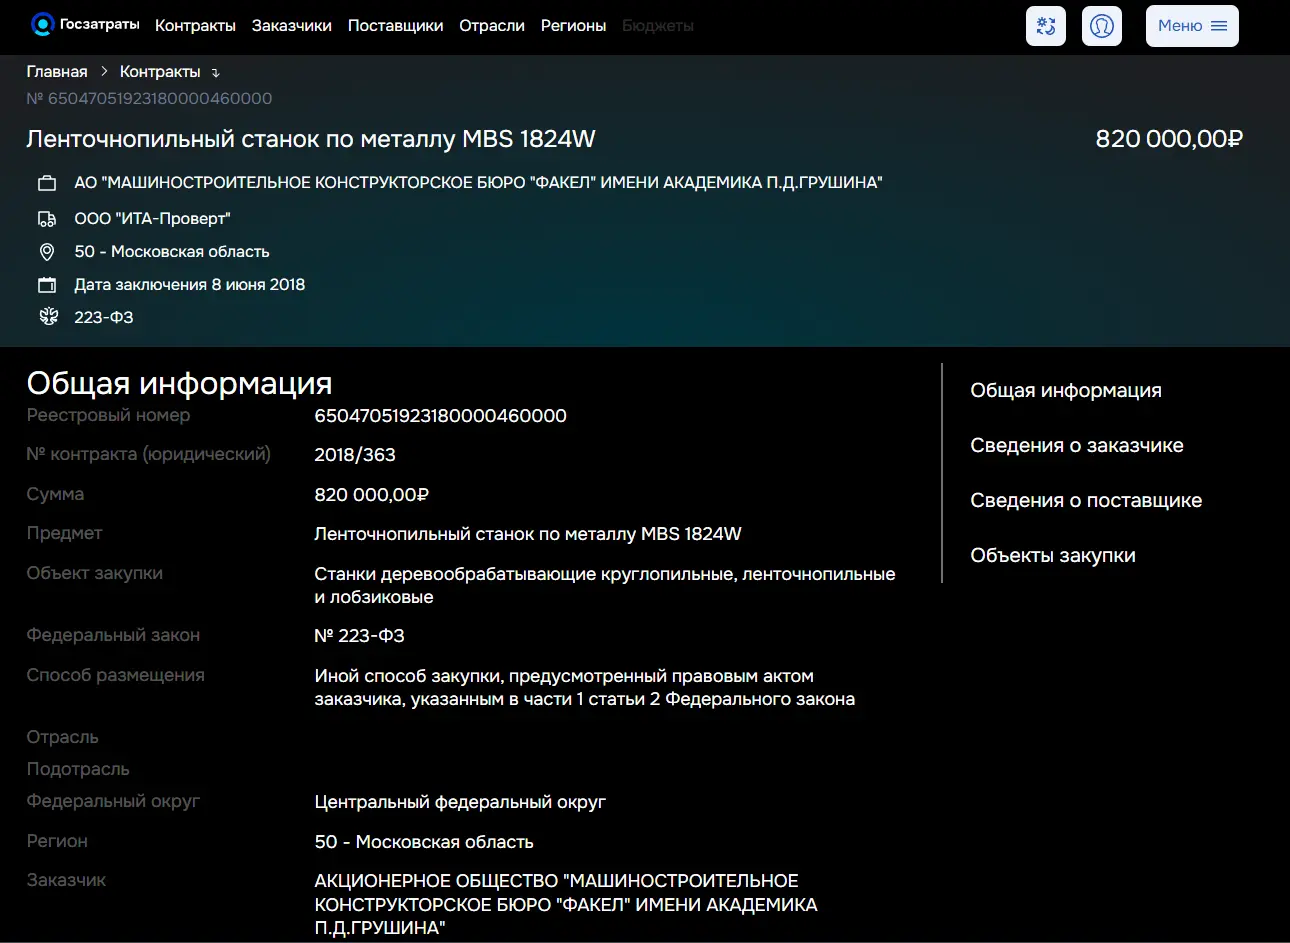Click the Центральный федеральный округ value
Image resolution: width=1290 pixels, height=943 pixels.
pyautogui.click(x=460, y=802)
